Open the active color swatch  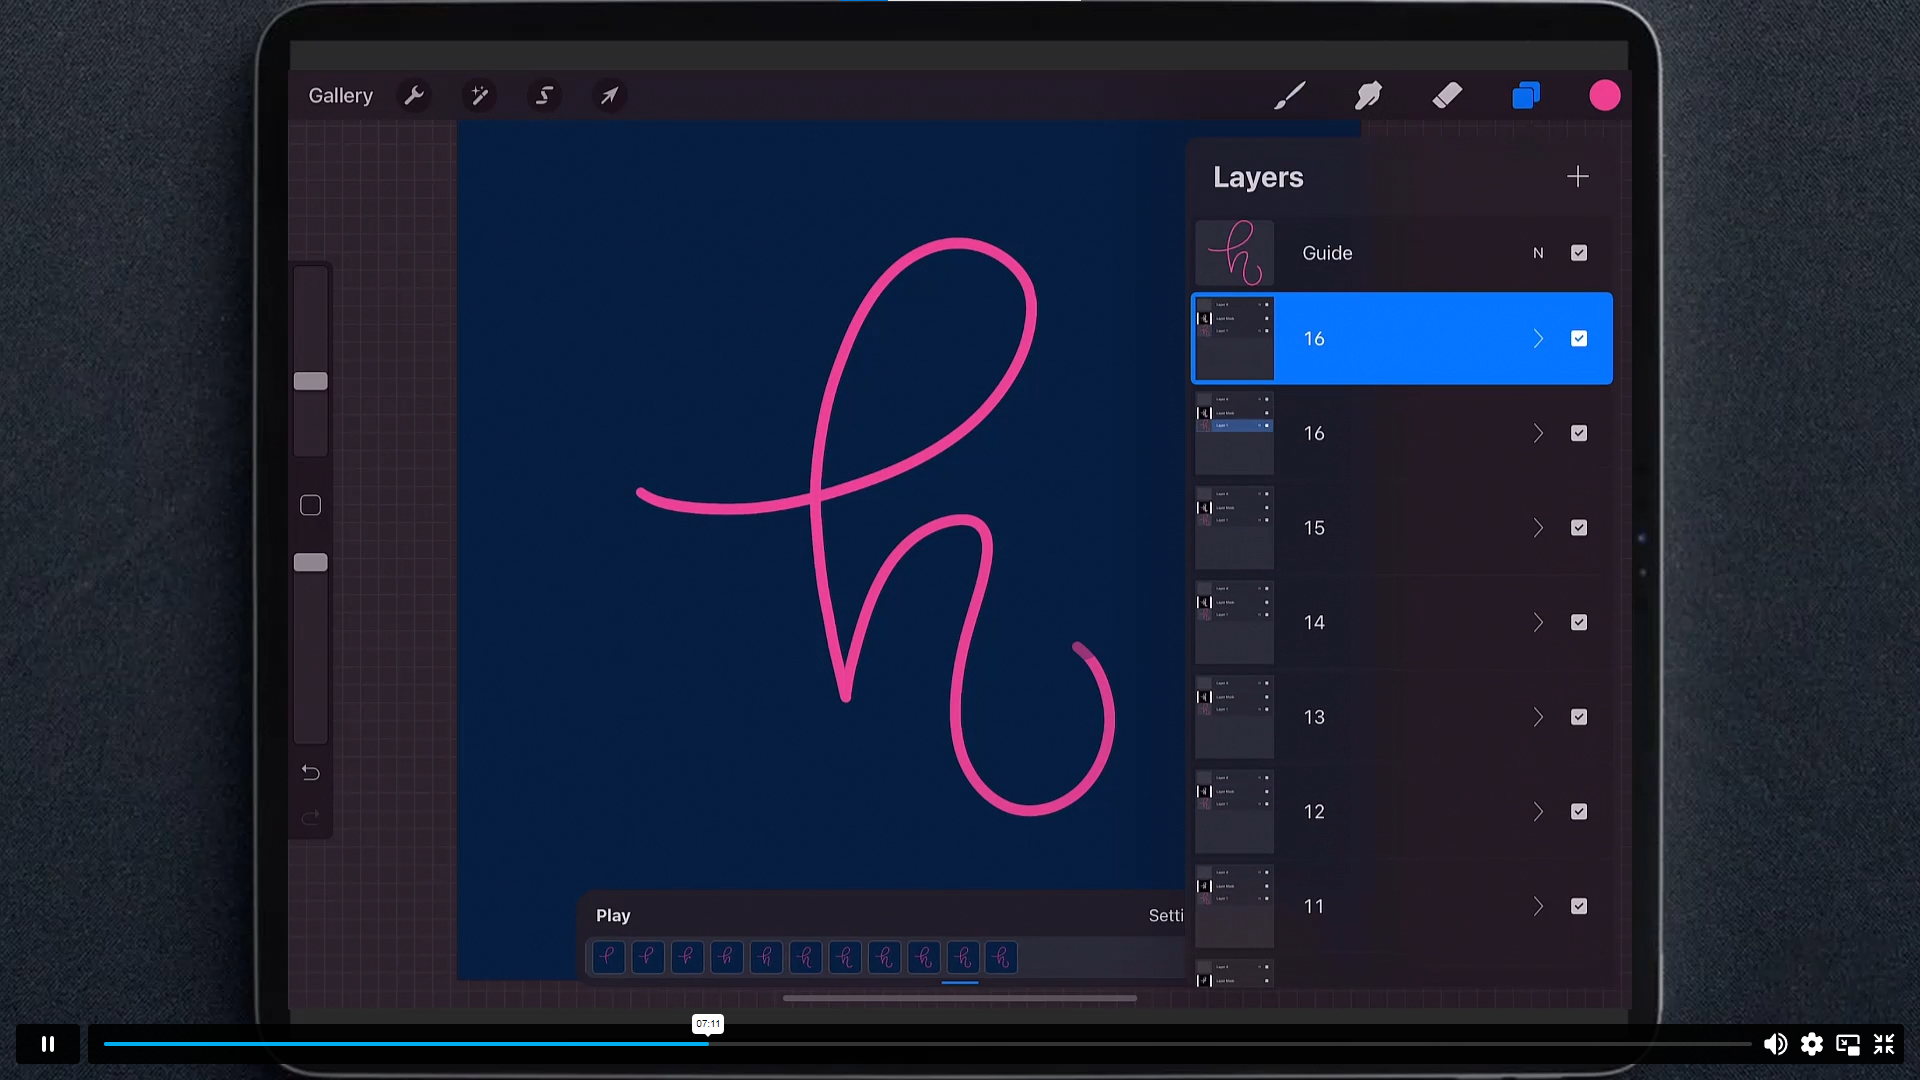[x=1604, y=95]
